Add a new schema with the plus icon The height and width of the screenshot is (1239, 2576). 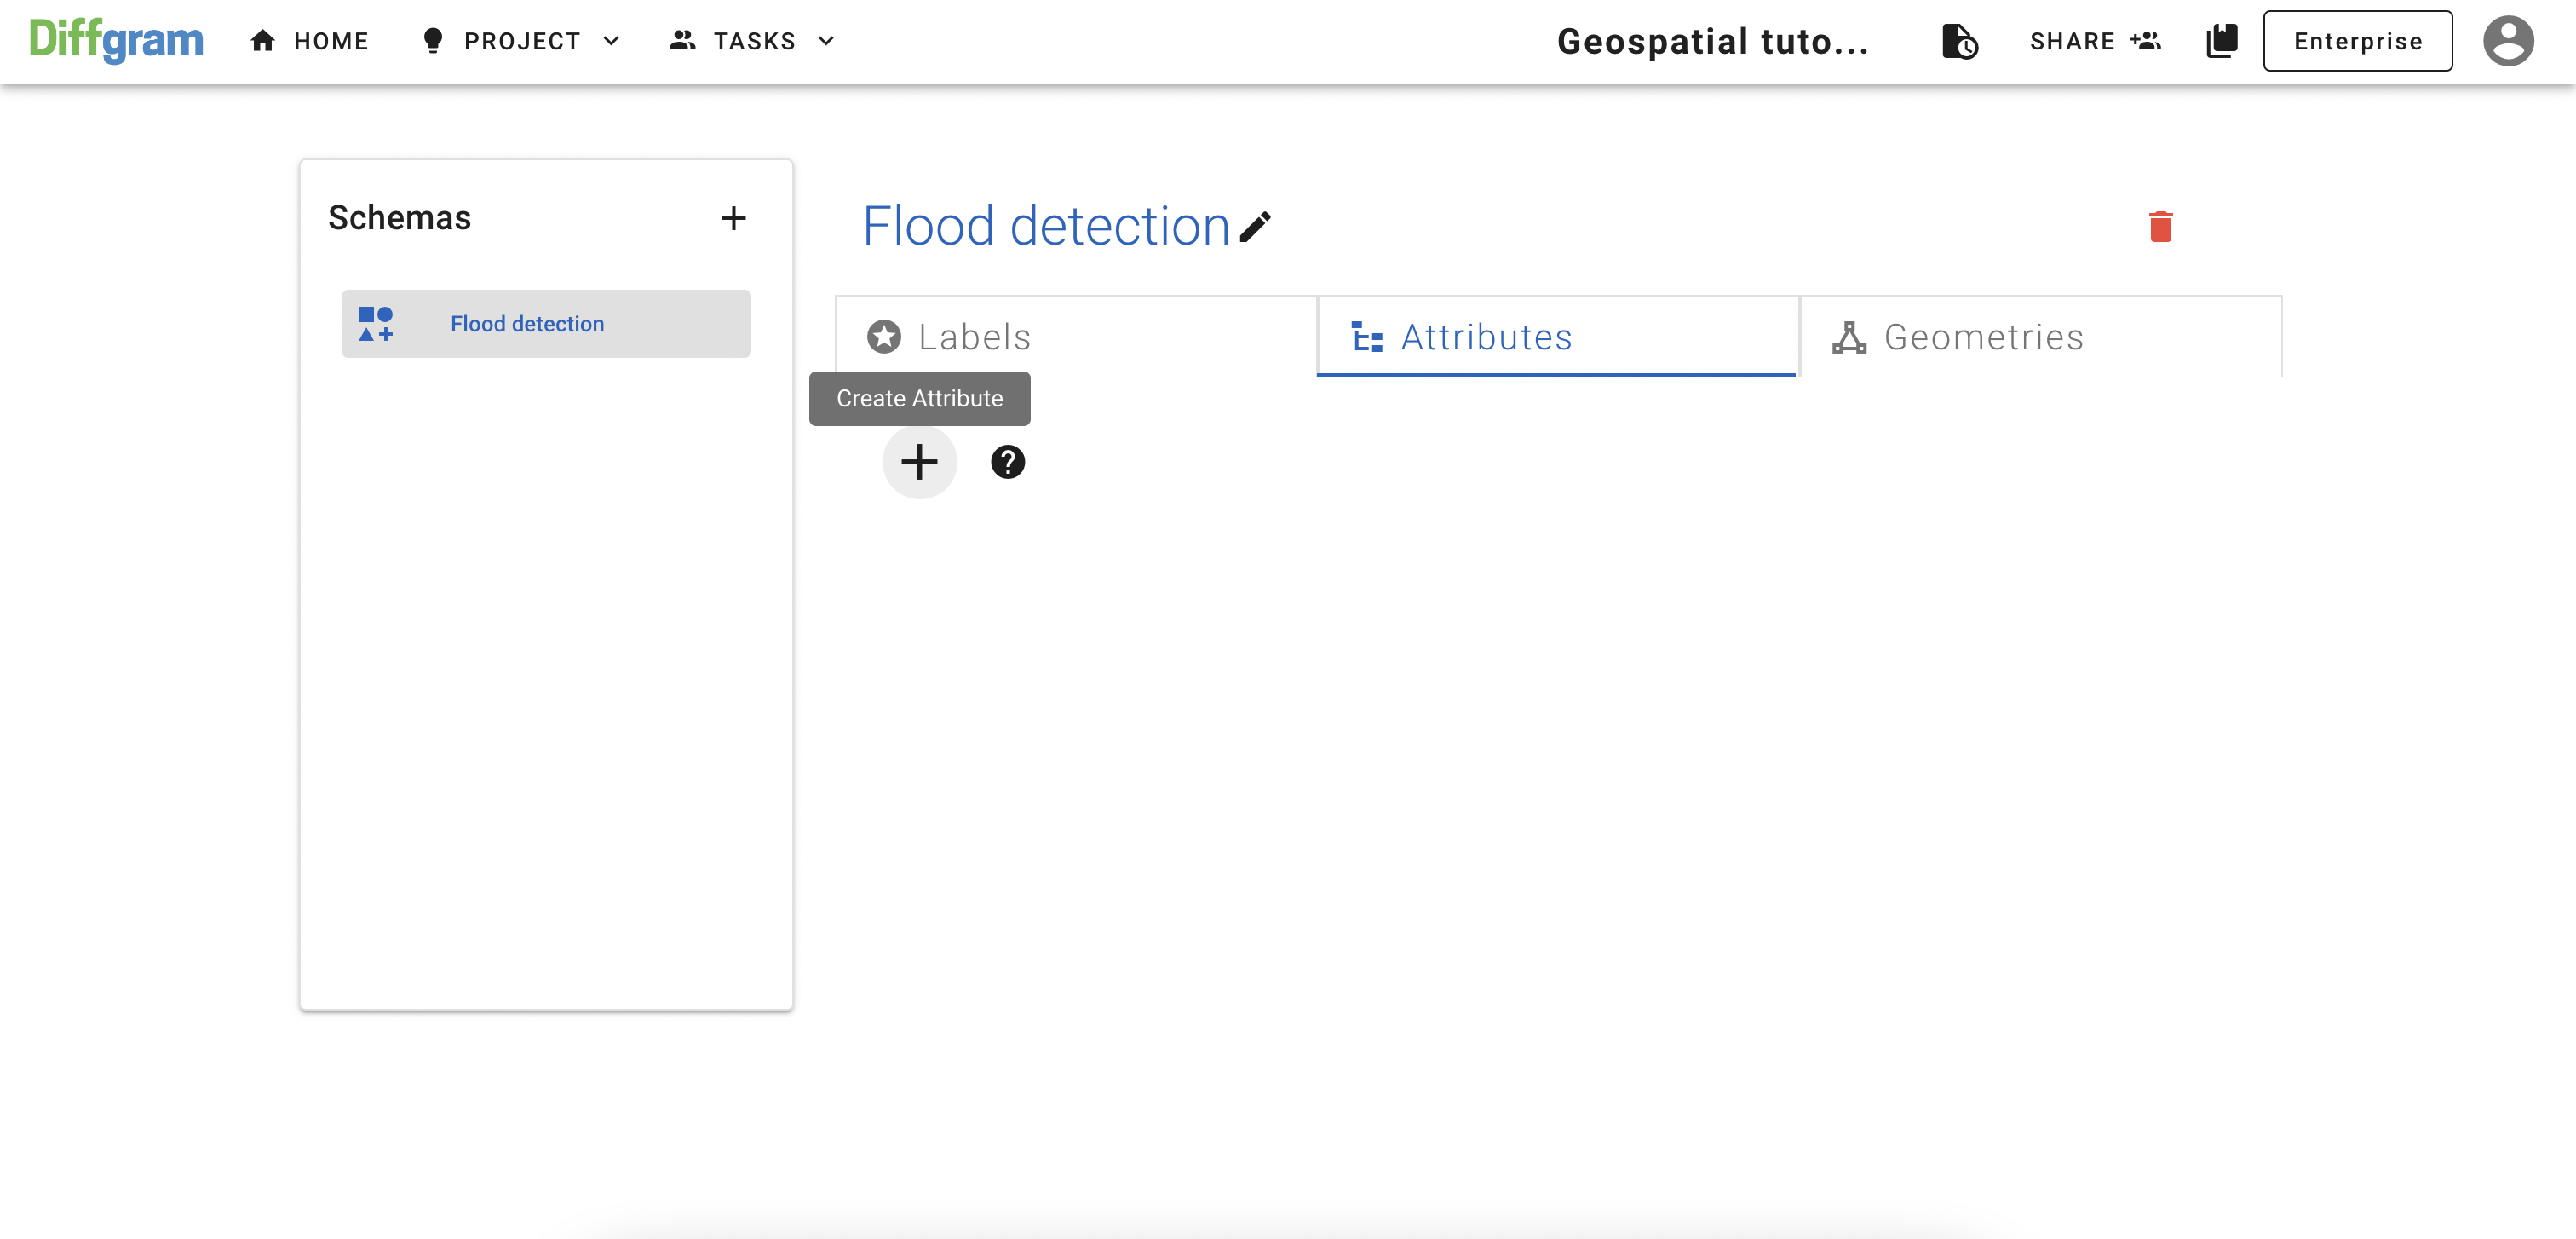[x=733, y=218]
